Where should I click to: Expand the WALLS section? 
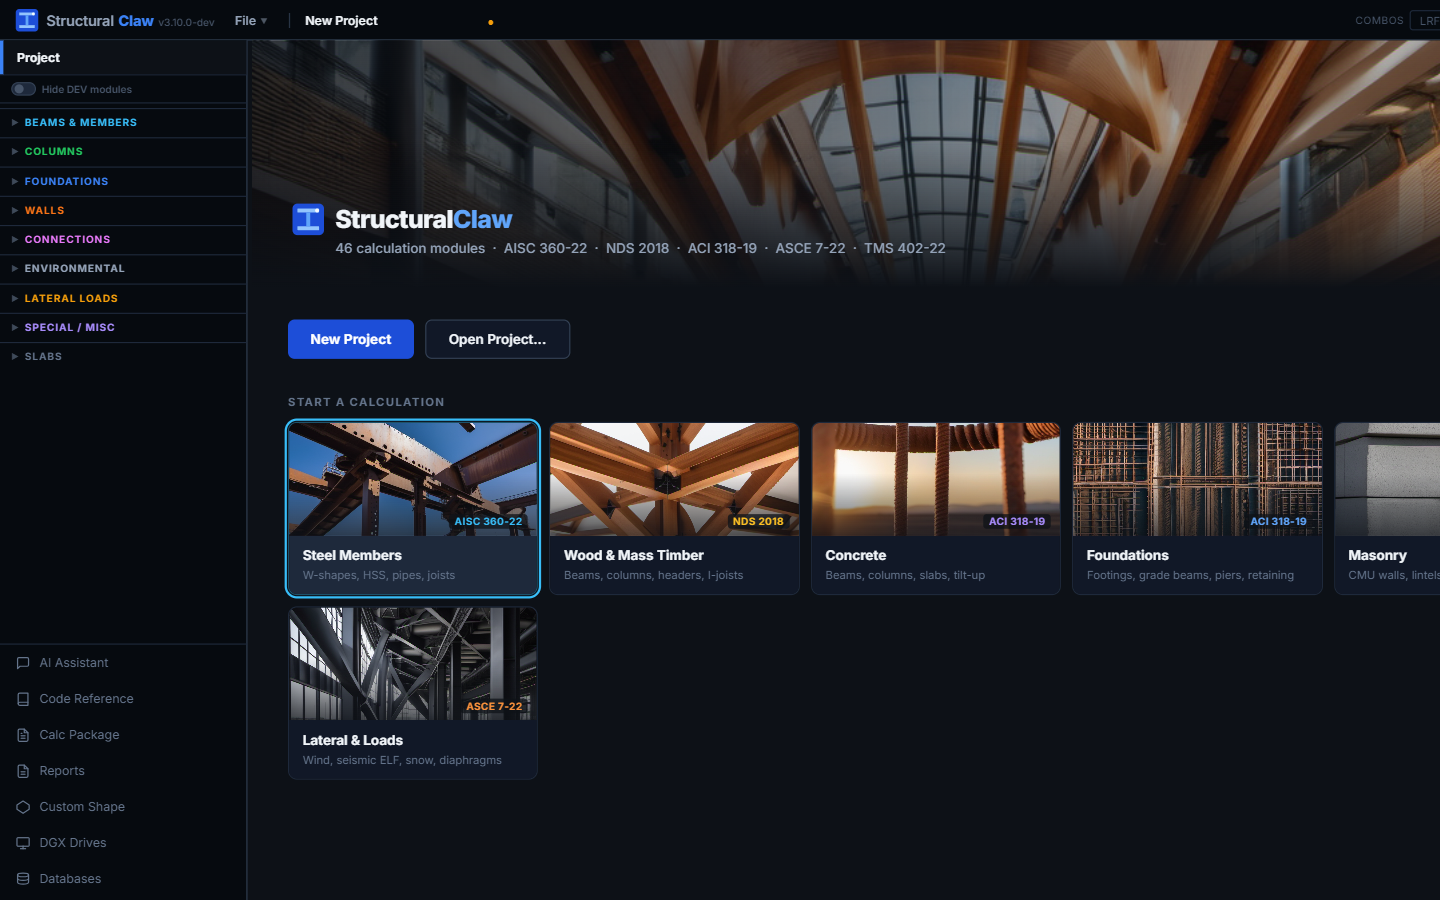pos(123,210)
